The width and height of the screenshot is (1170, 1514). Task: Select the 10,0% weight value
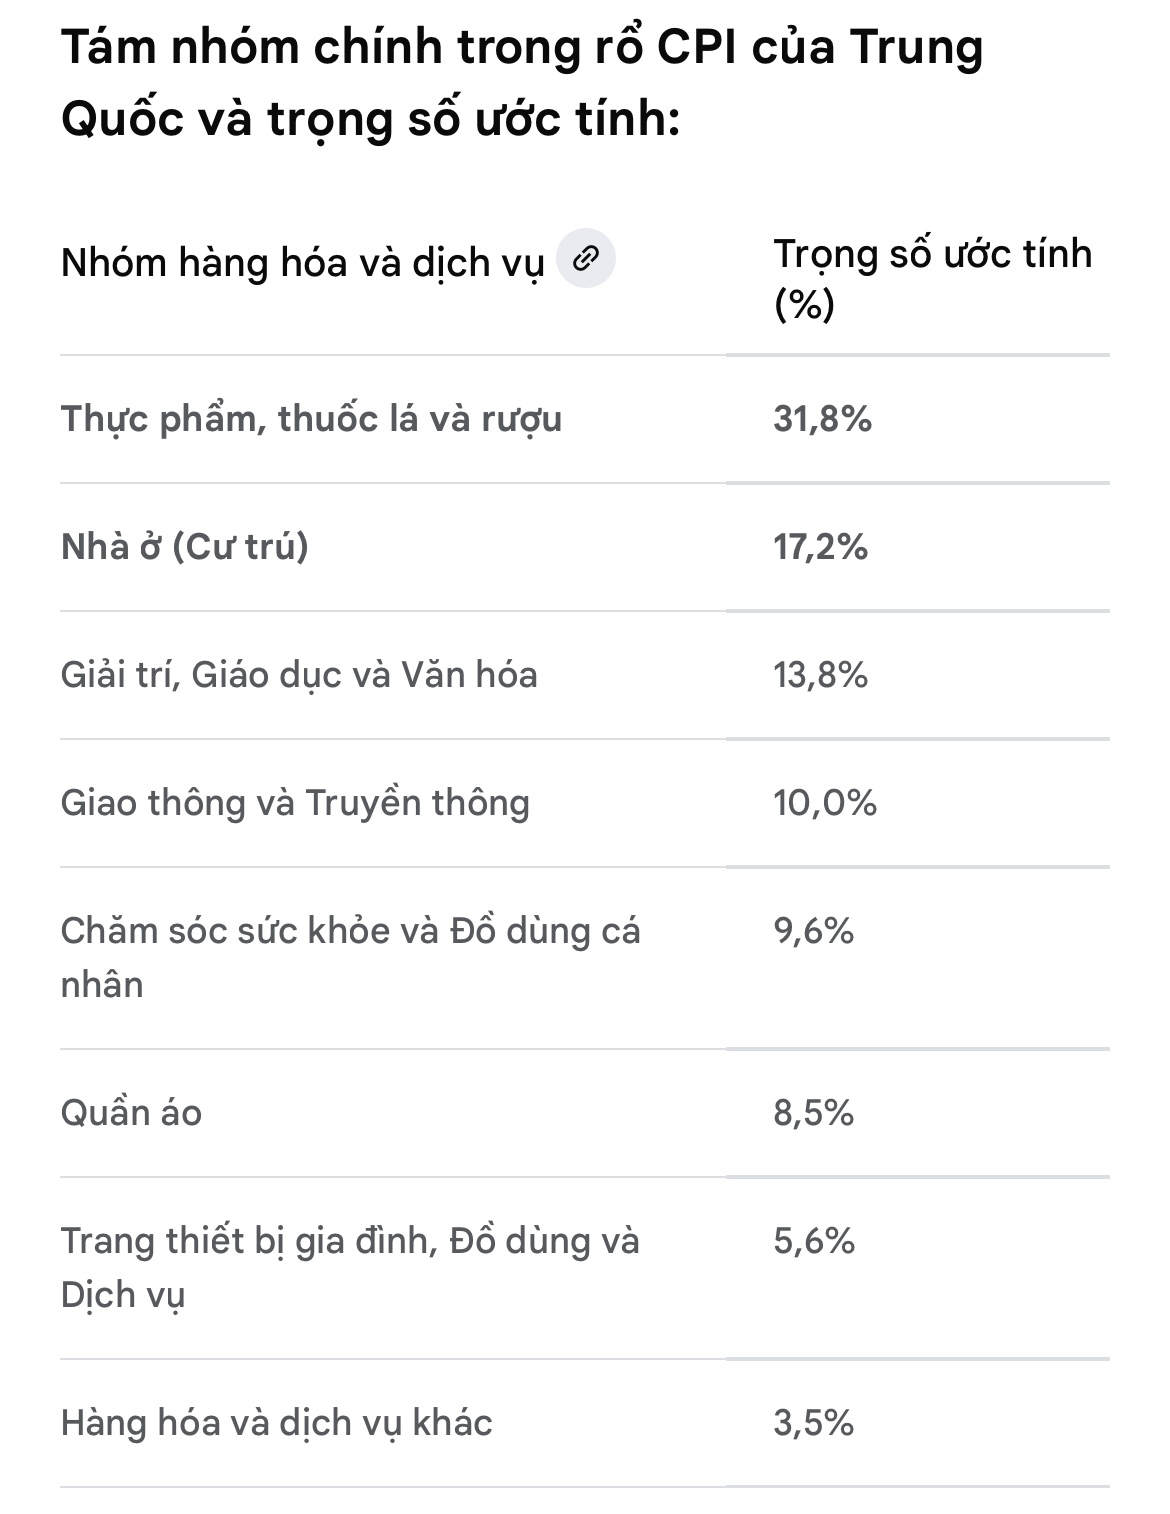824,802
